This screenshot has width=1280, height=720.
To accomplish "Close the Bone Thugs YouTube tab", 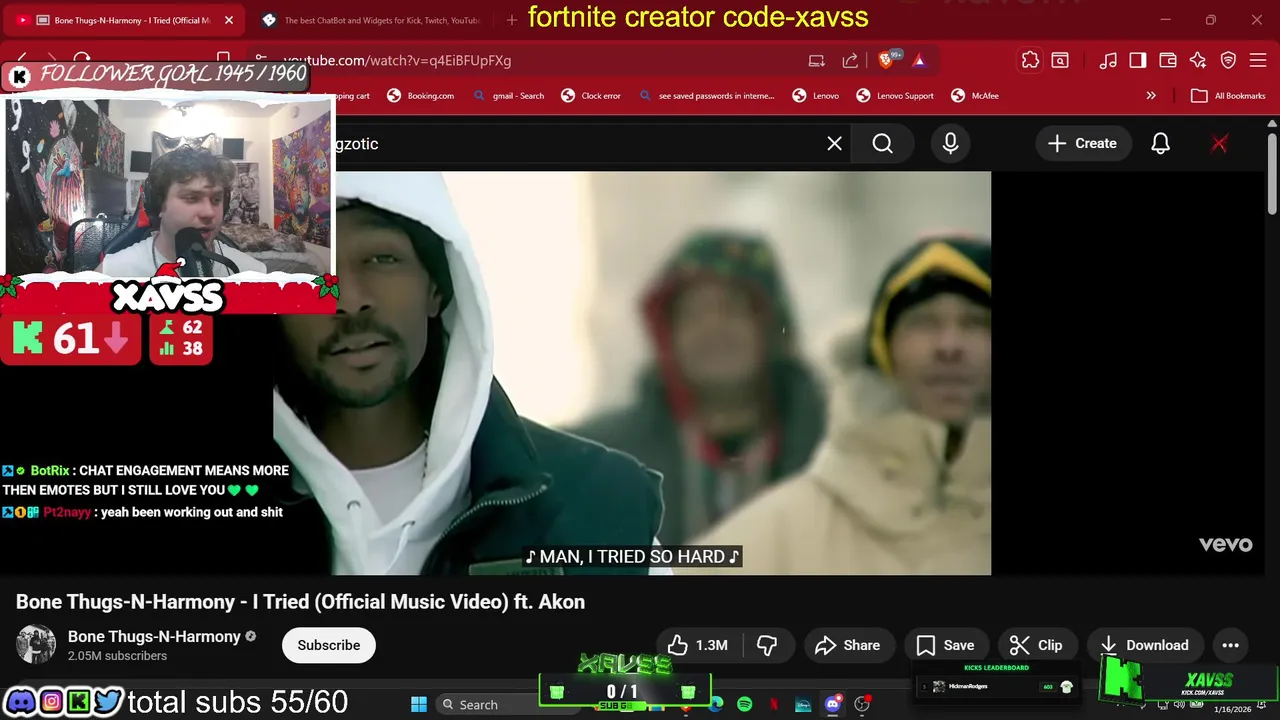I will (229, 20).
